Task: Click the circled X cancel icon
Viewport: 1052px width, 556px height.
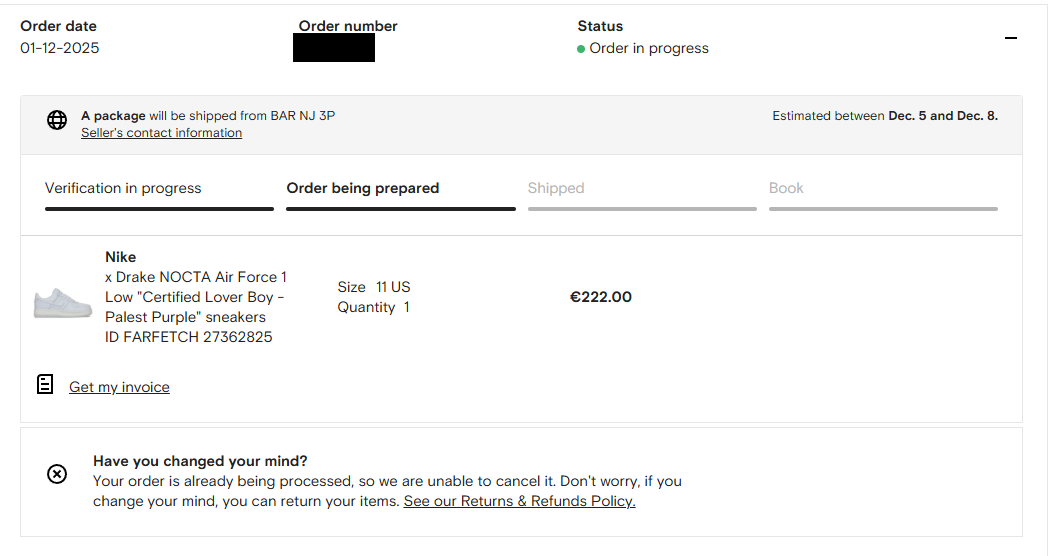Action: tap(57, 474)
